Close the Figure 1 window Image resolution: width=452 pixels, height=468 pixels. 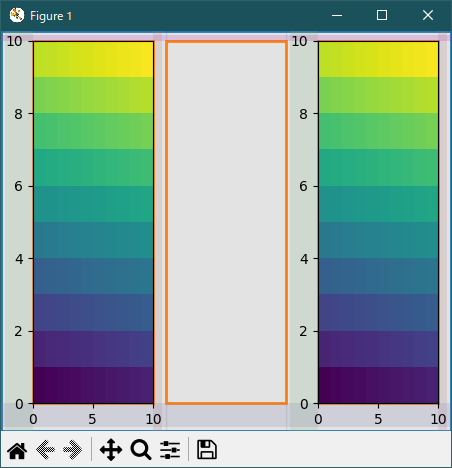[x=428, y=15]
